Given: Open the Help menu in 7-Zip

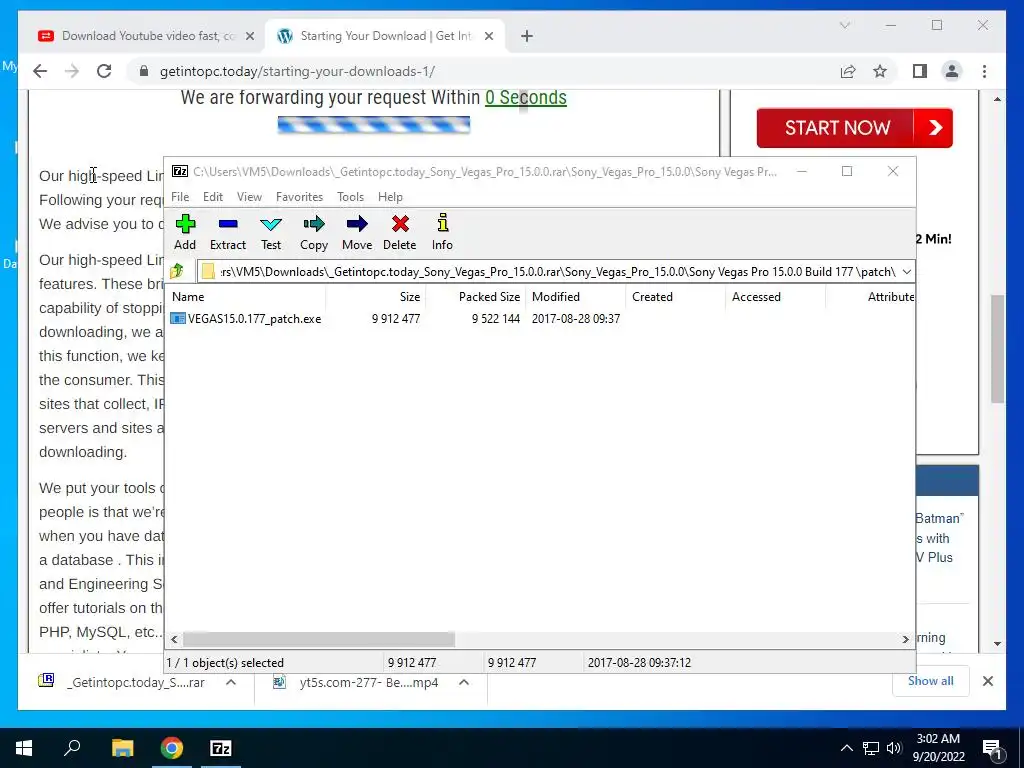Looking at the screenshot, I should pyautogui.click(x=390, y=197).
